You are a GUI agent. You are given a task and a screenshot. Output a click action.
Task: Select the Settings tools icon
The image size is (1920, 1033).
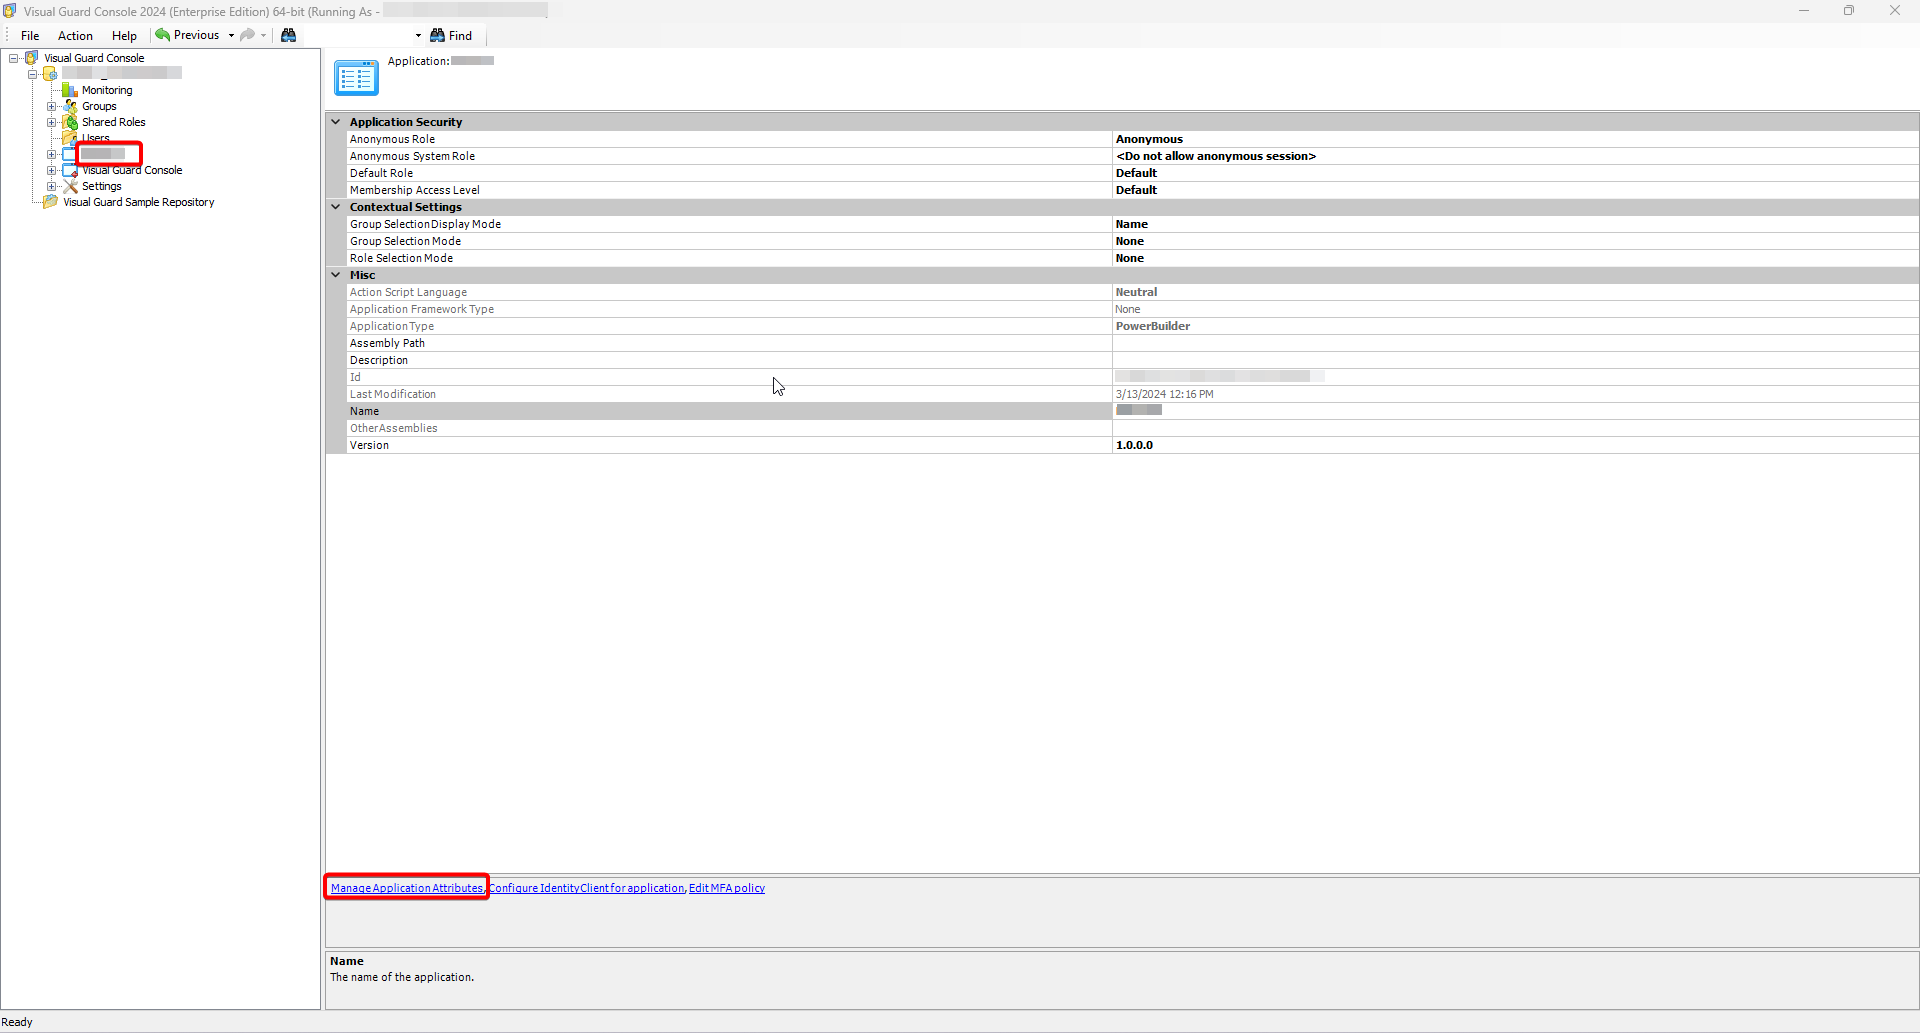tap(70, 186)
